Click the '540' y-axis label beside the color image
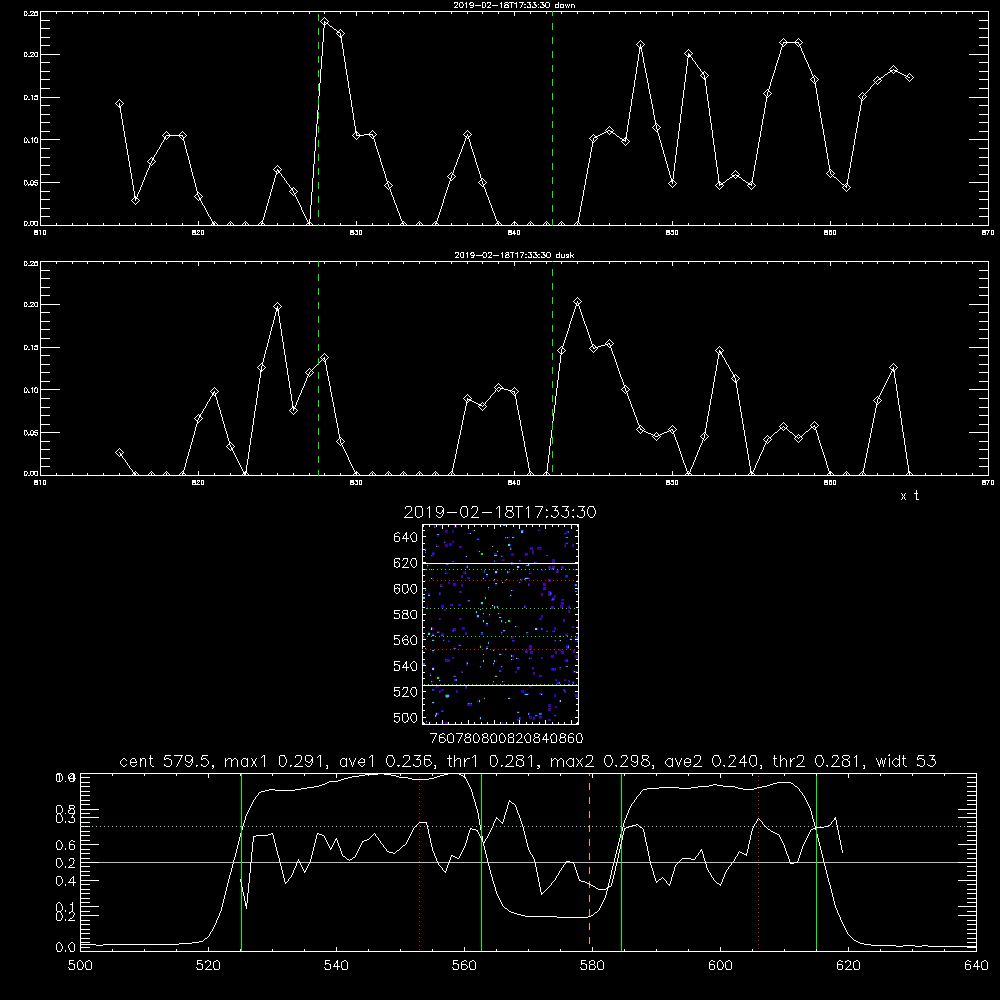Screen dimensions: 1000x1000 [406, 666]
